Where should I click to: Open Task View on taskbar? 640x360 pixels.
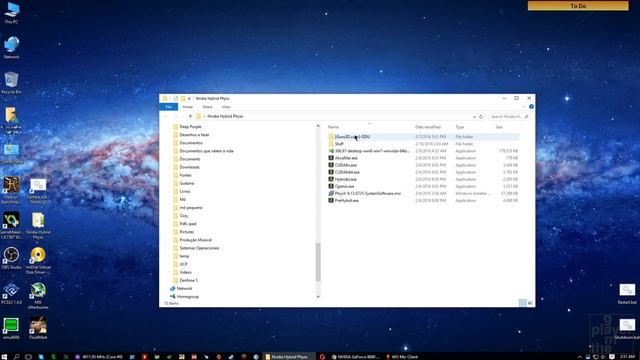coord(28,357)
